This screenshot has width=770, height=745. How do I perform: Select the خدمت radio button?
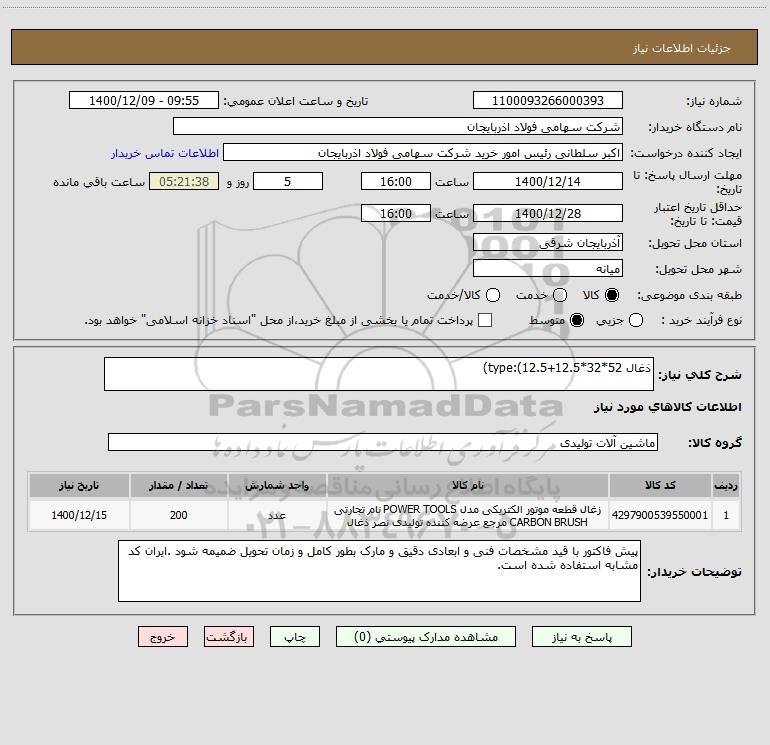point(560,295)
